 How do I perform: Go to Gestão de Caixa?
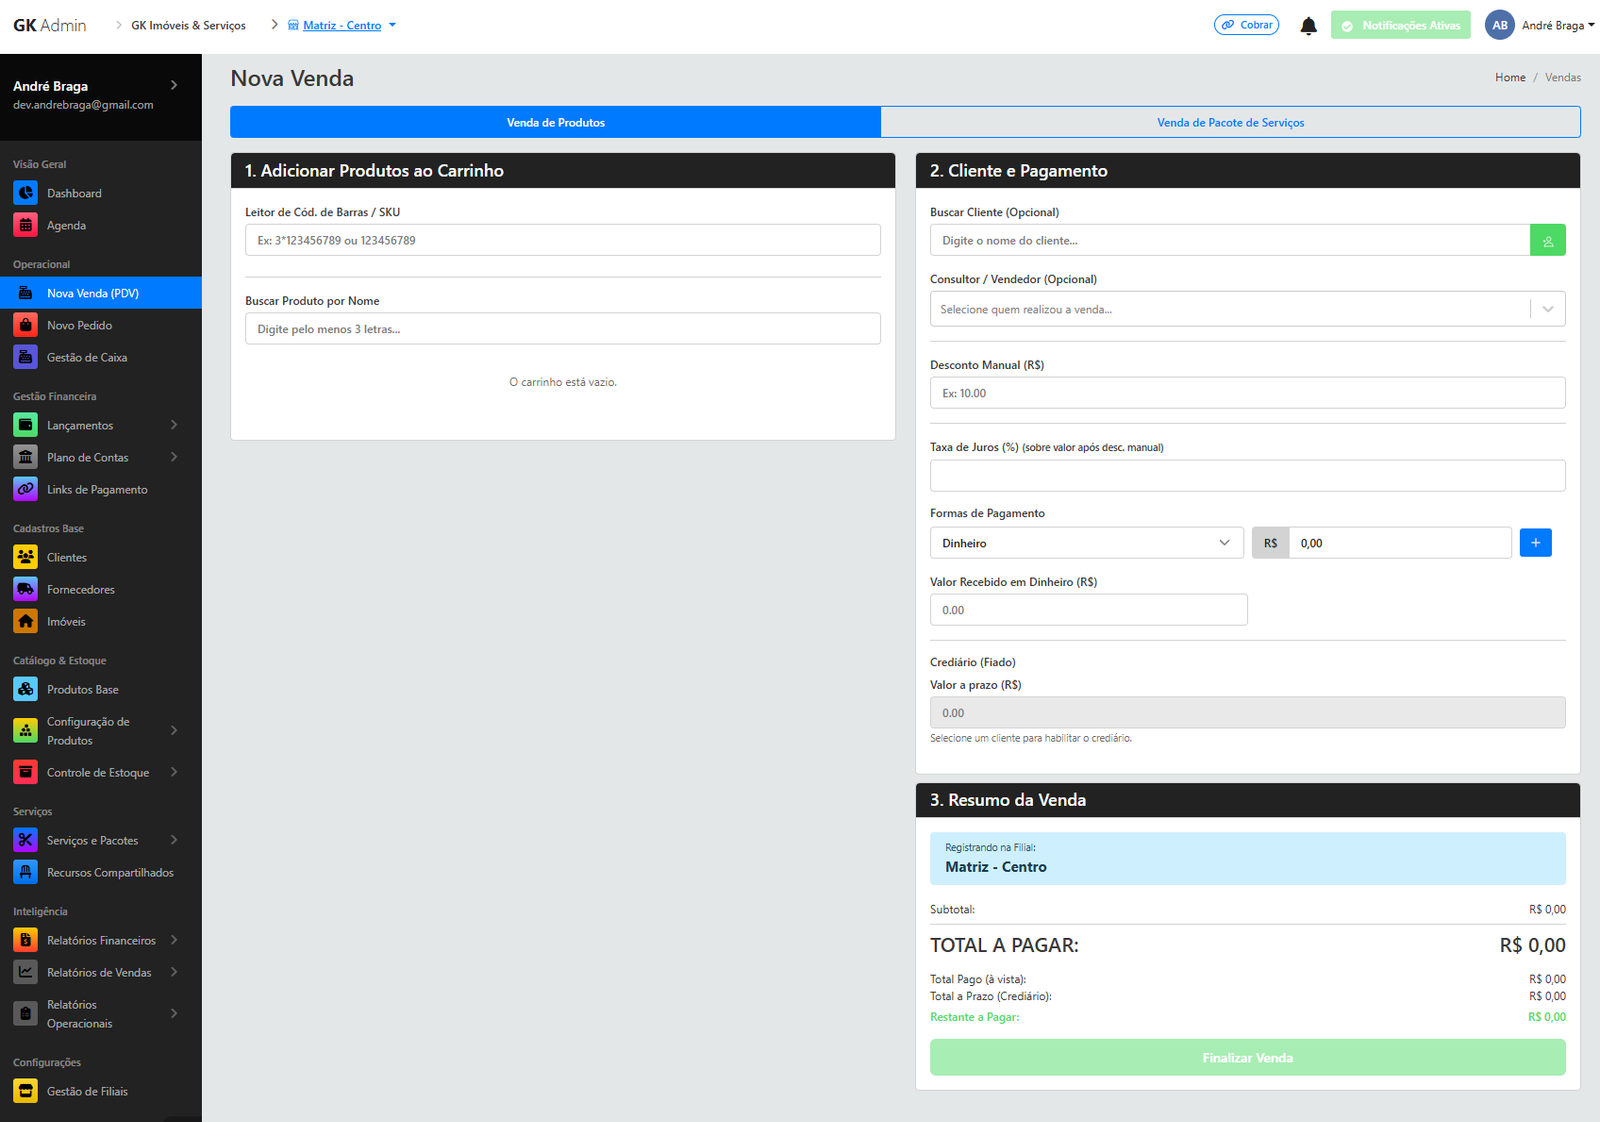86,357
